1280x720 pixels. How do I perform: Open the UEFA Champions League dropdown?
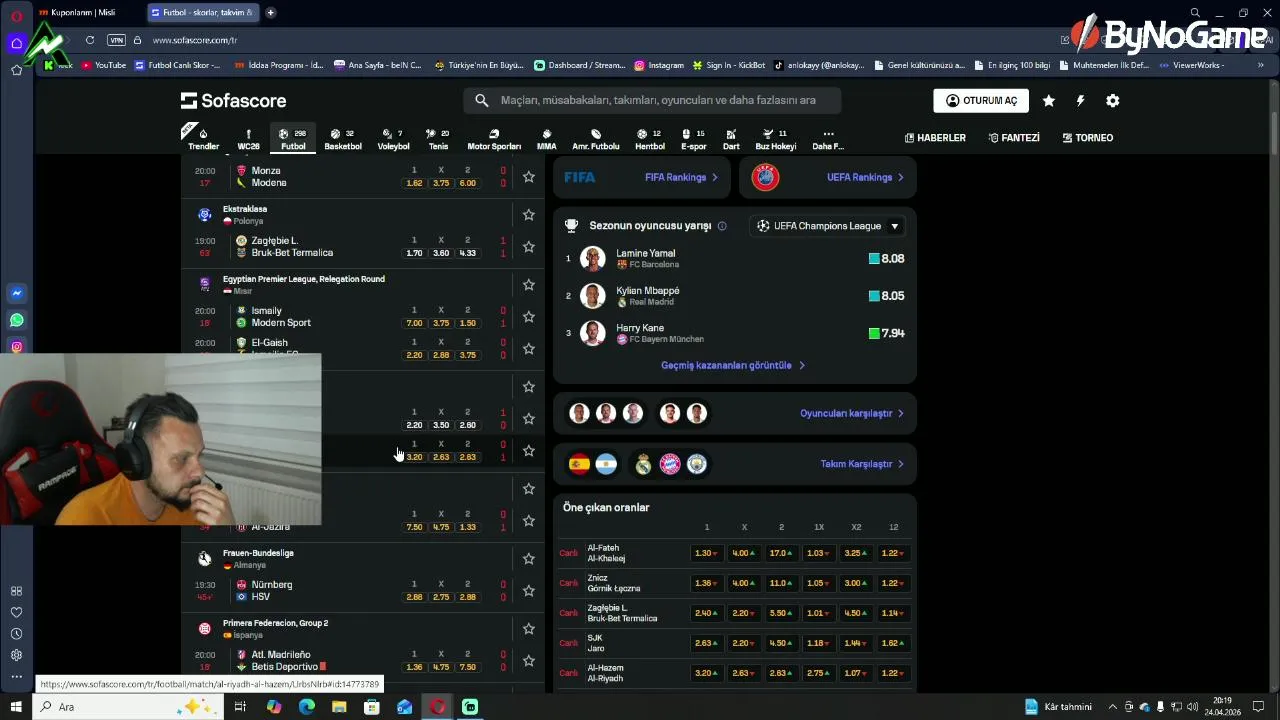pos(828,226)
